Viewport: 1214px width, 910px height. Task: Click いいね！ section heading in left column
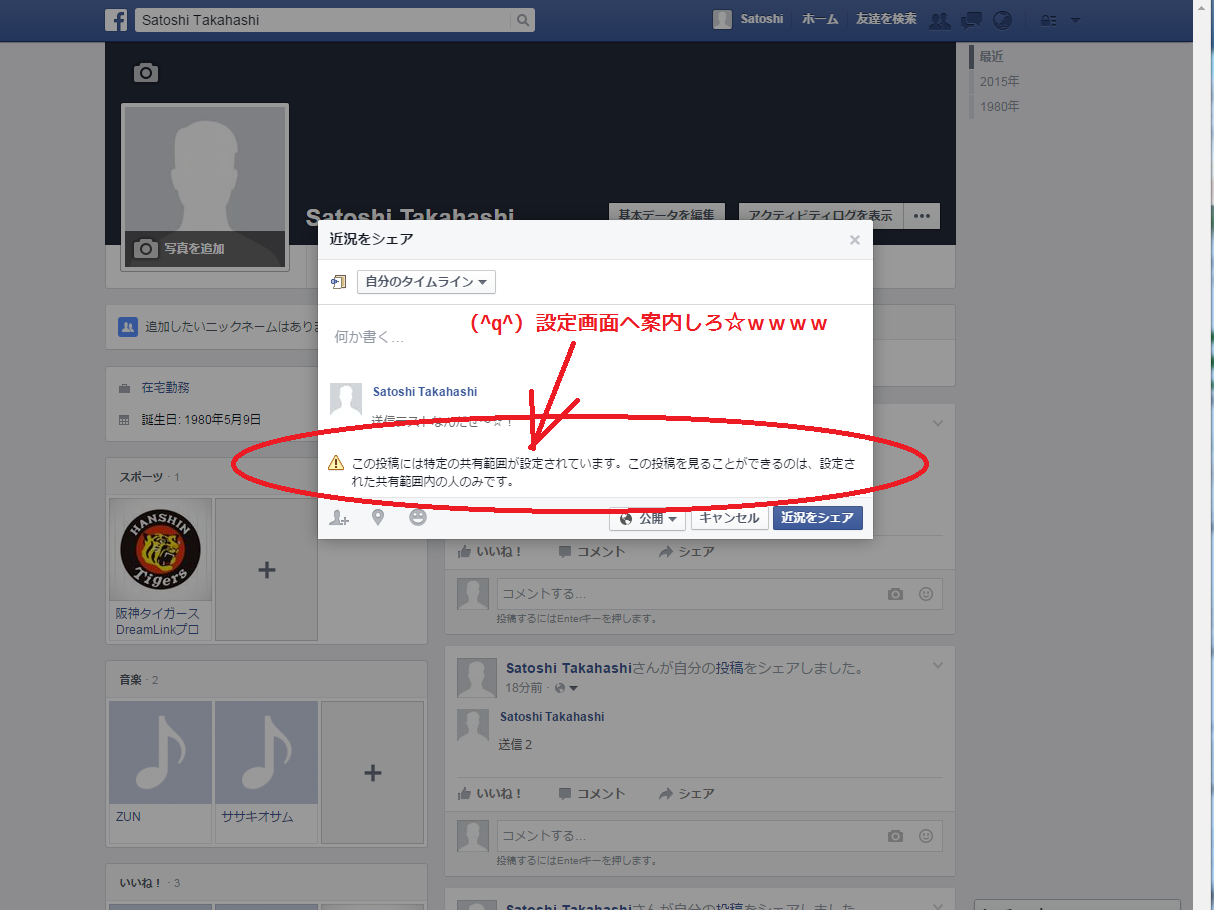point(140,883)
